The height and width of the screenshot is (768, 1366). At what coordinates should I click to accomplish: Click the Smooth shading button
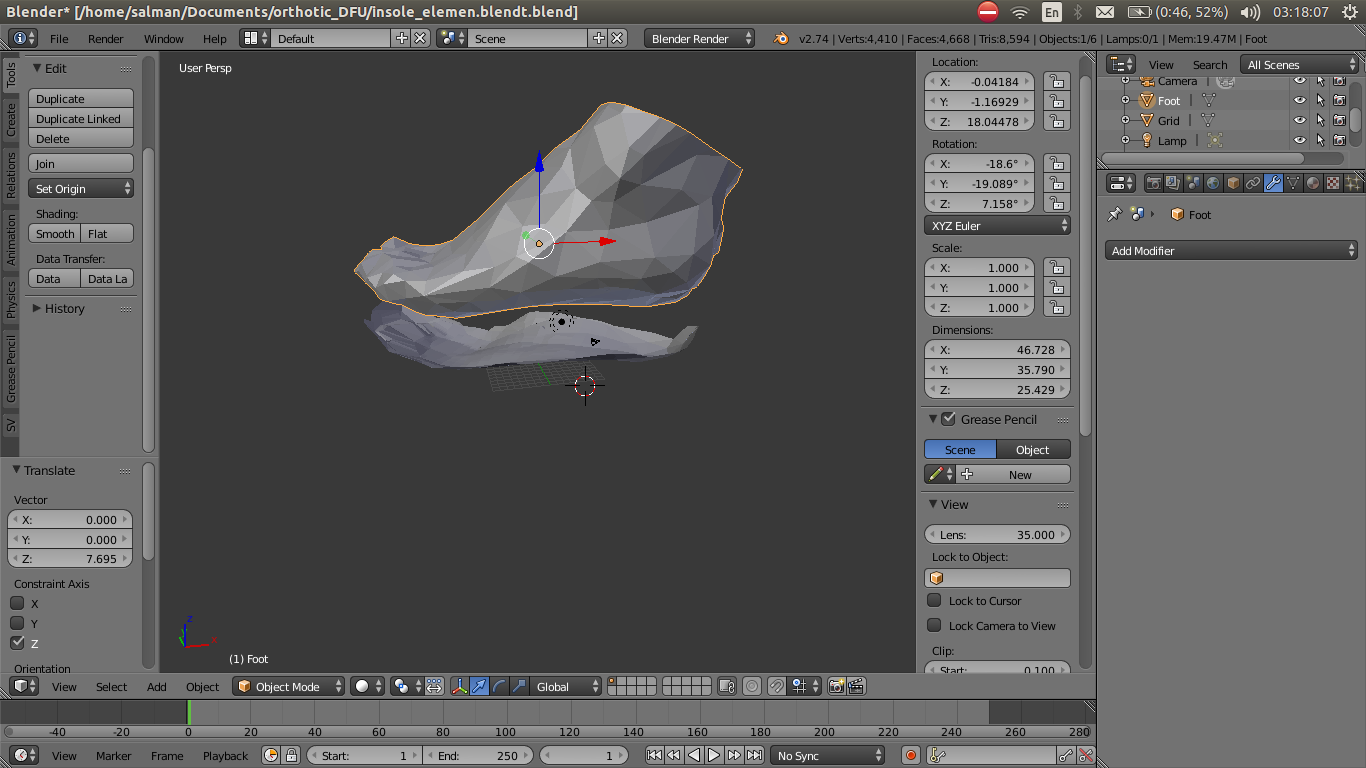(x=54, y=233)
